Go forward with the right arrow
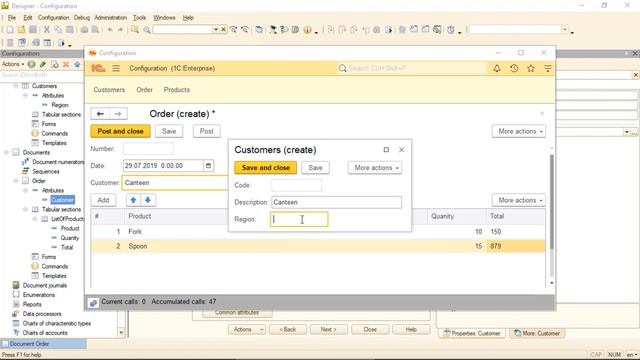The width and height of the screenshot is (640, 360). coord(118,114)
